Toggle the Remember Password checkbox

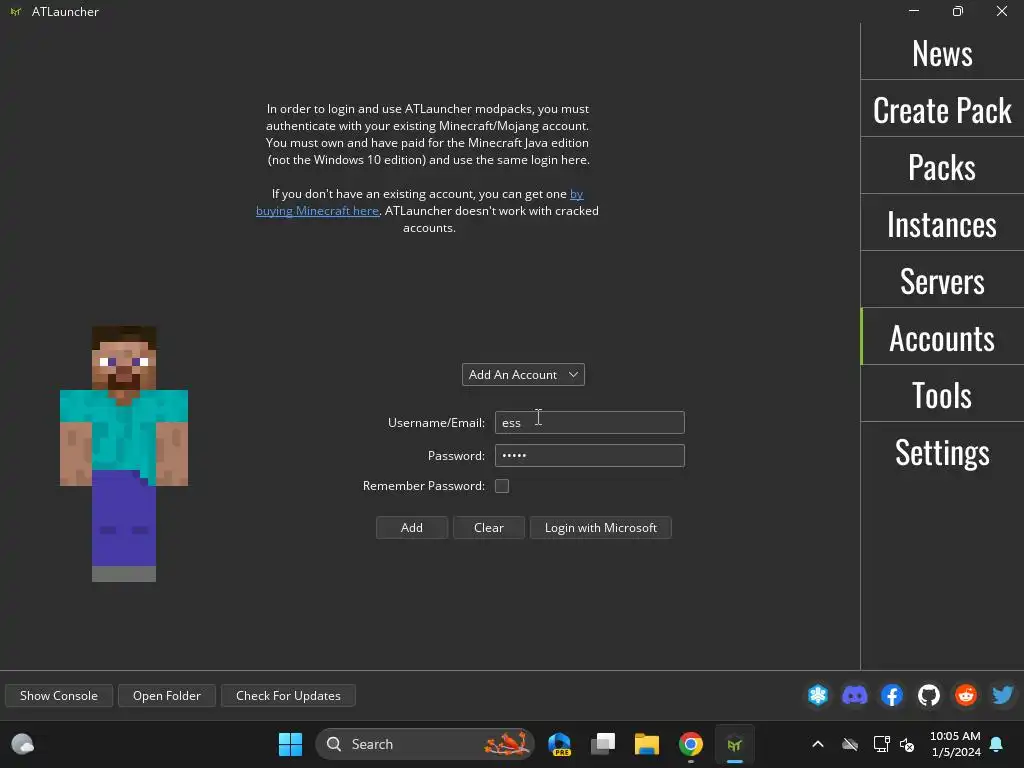click(x=502, y=486)
